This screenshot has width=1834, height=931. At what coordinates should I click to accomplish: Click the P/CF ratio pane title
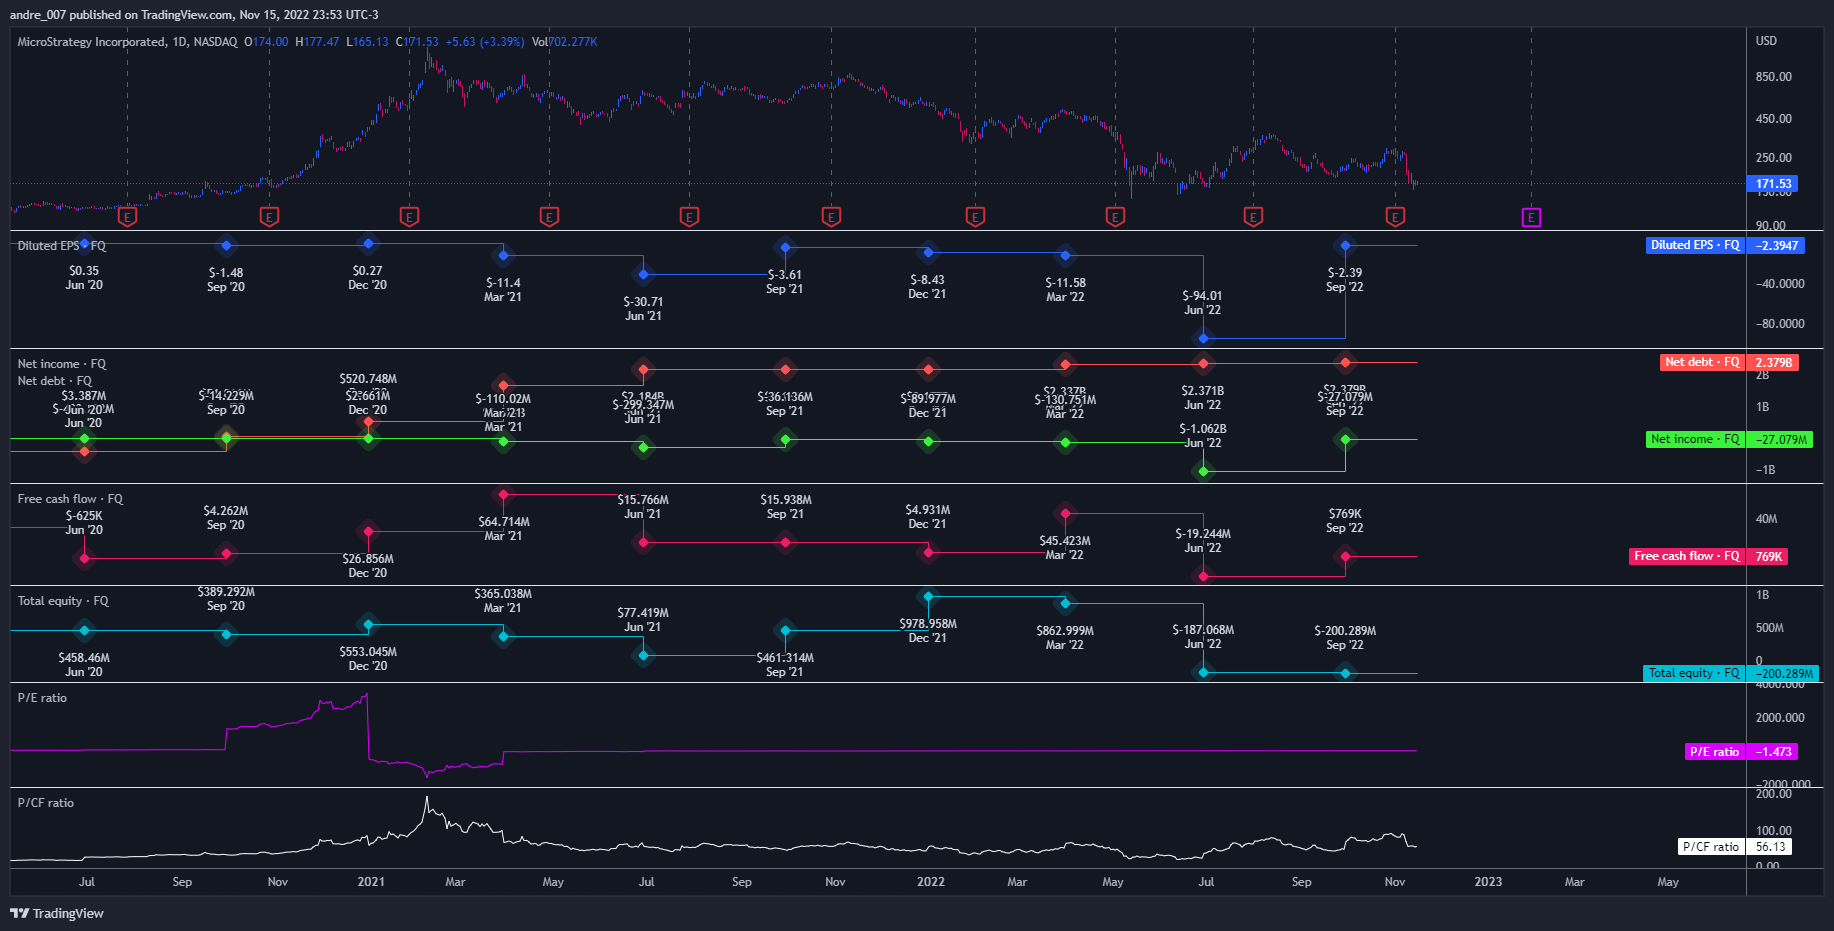[x=45, y=803]
